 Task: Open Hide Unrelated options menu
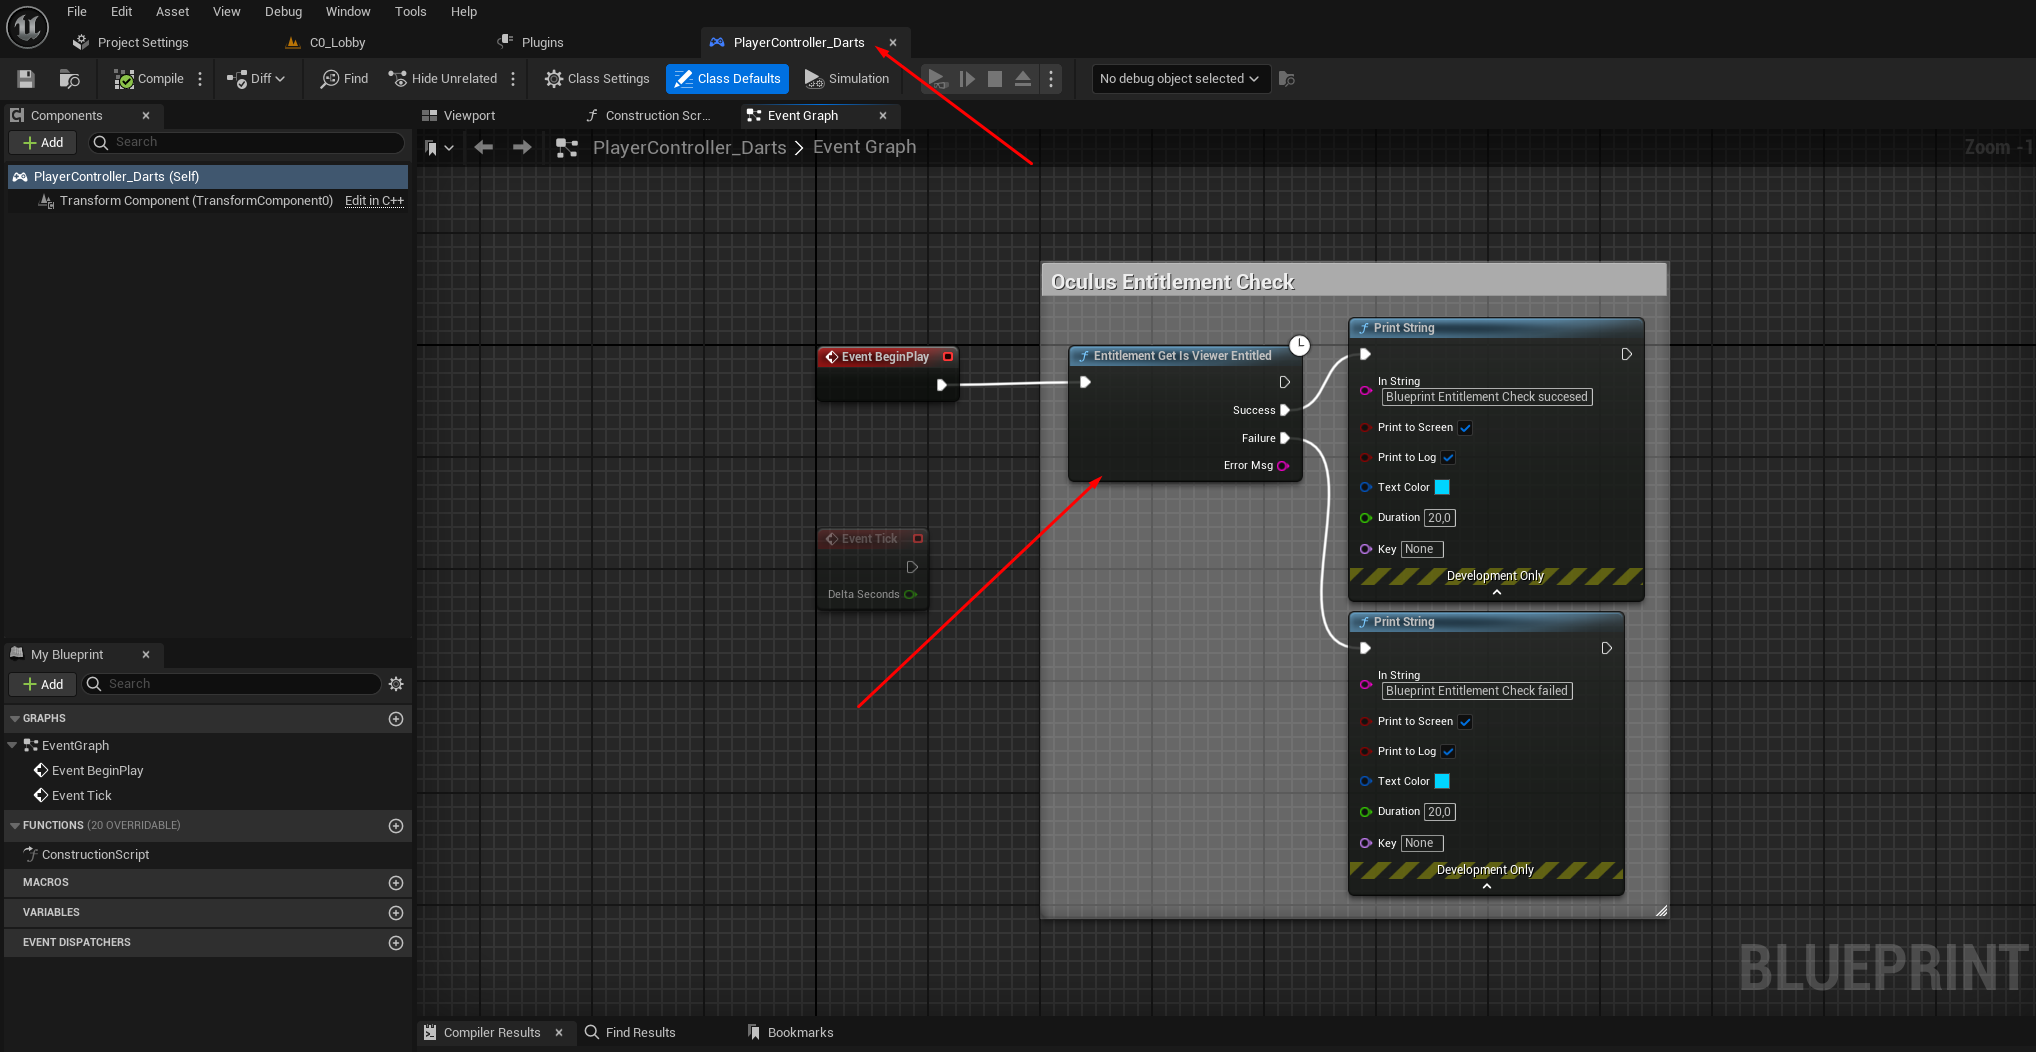[x=513, y=78]
